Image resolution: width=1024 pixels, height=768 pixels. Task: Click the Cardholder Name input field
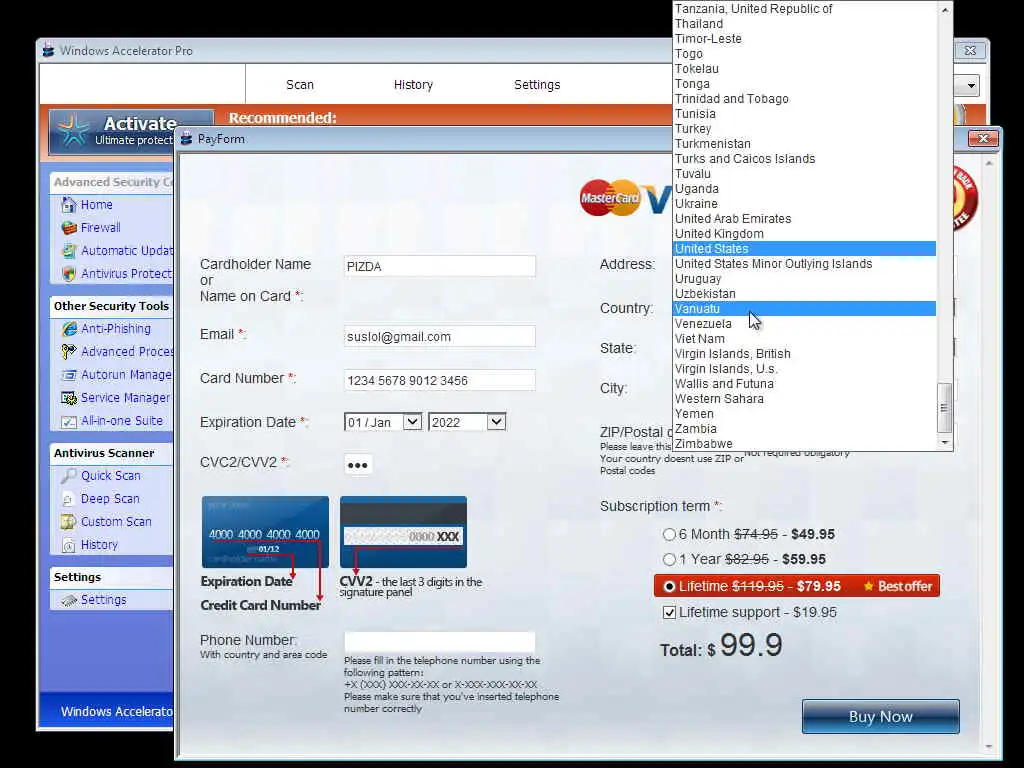440,266
